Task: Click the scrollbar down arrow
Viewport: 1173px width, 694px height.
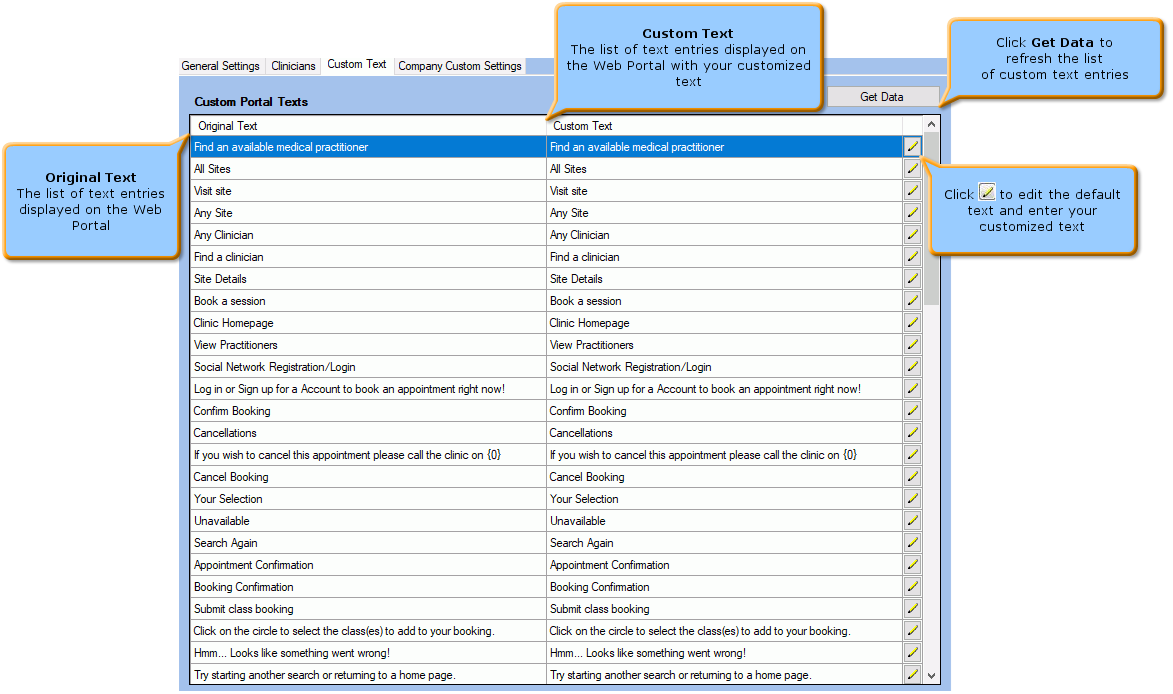Action: coord(931,676)
